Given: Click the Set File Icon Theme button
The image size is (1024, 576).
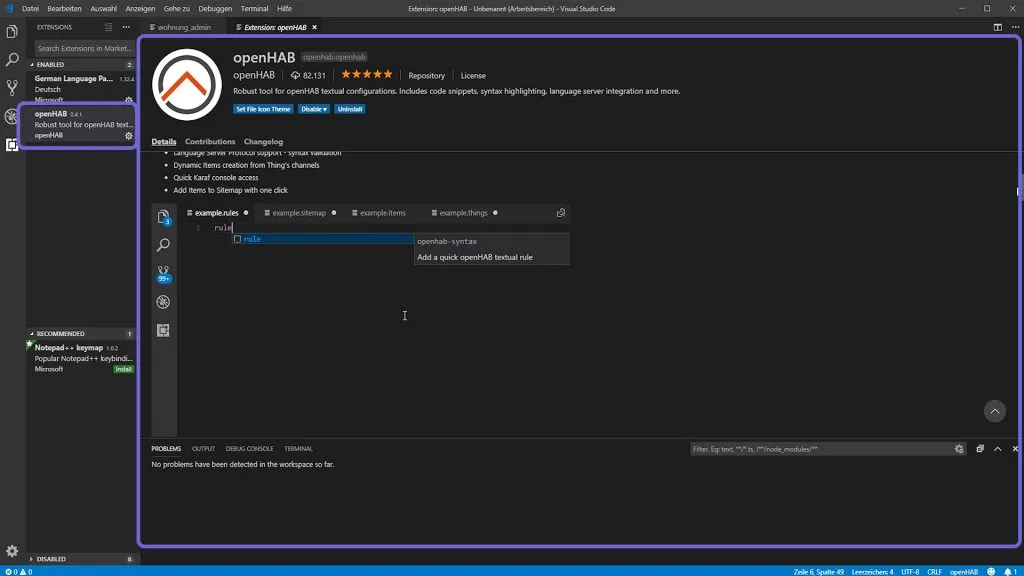Looking at the screenshot, I should 263,109.
